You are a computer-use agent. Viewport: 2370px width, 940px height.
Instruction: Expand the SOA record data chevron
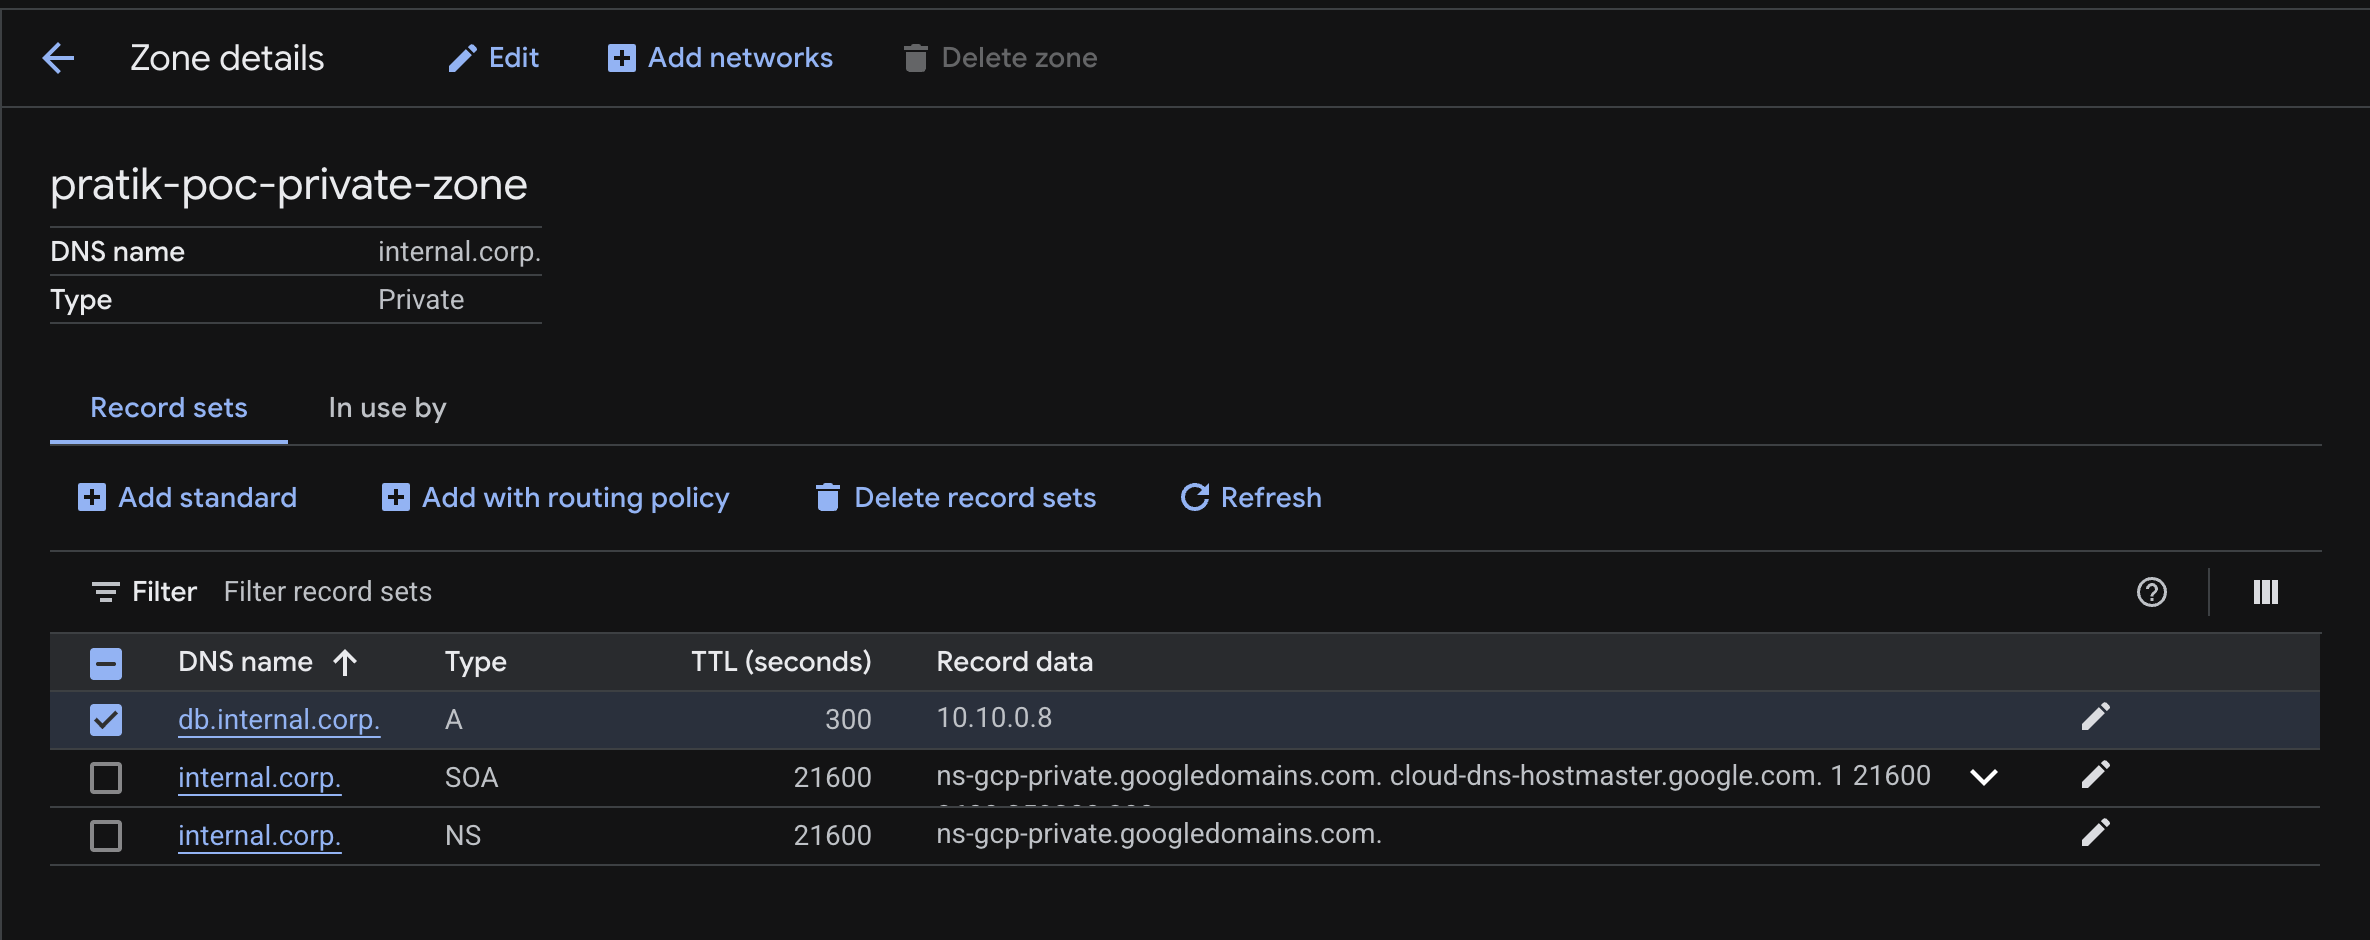click(1983, 777)
